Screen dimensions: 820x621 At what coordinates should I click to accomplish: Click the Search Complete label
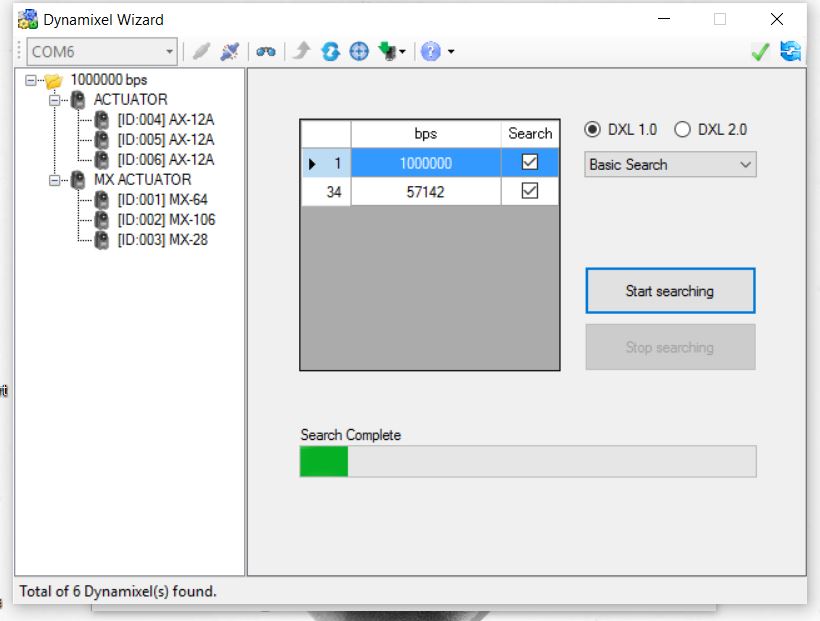350,435
